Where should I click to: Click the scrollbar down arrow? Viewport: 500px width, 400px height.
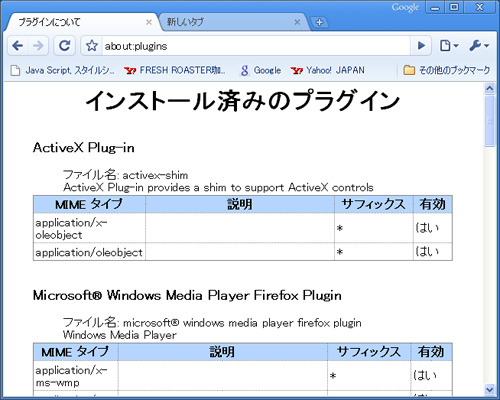489,389
